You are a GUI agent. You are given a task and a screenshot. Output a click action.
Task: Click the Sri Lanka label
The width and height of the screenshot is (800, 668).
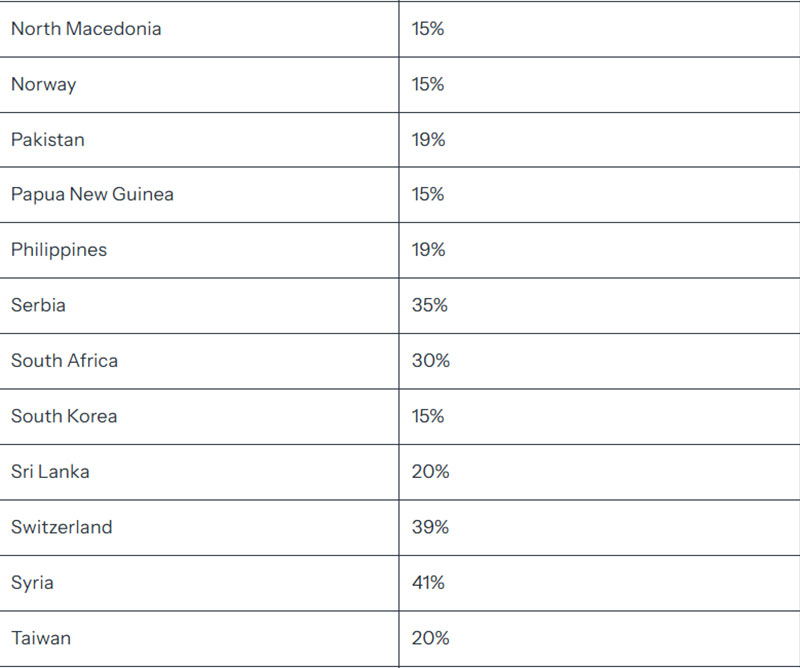pos(51,472)
